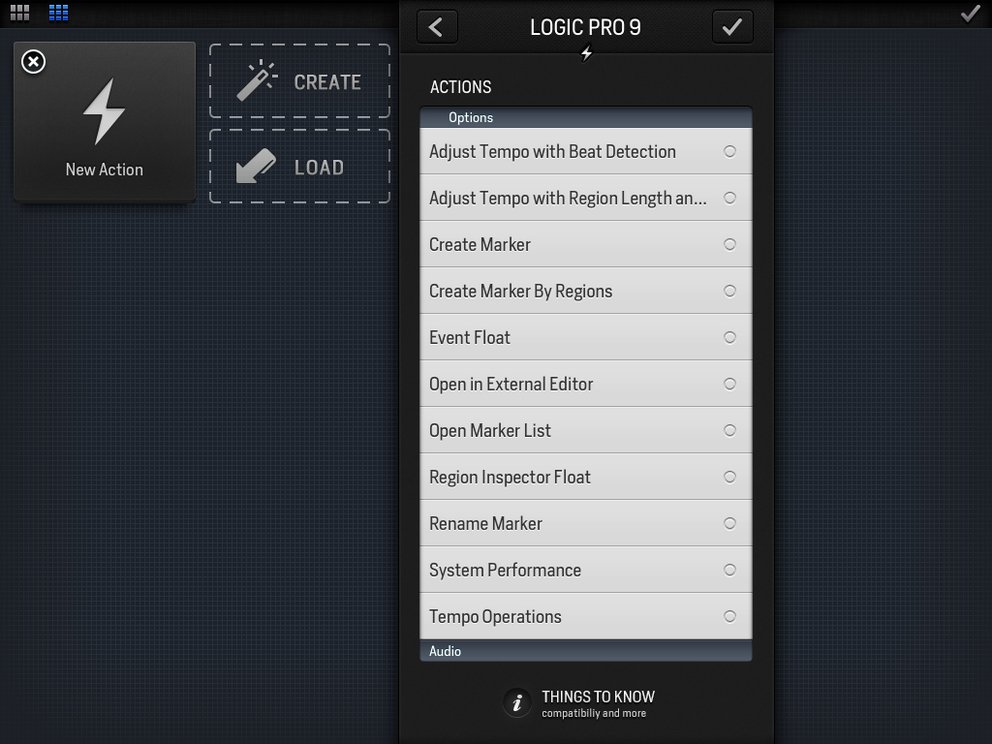The height and width of the screenshot is (744, 992).
Task: Choose Adjust Tempo with Beat Detection
Action: coord(586,151)
